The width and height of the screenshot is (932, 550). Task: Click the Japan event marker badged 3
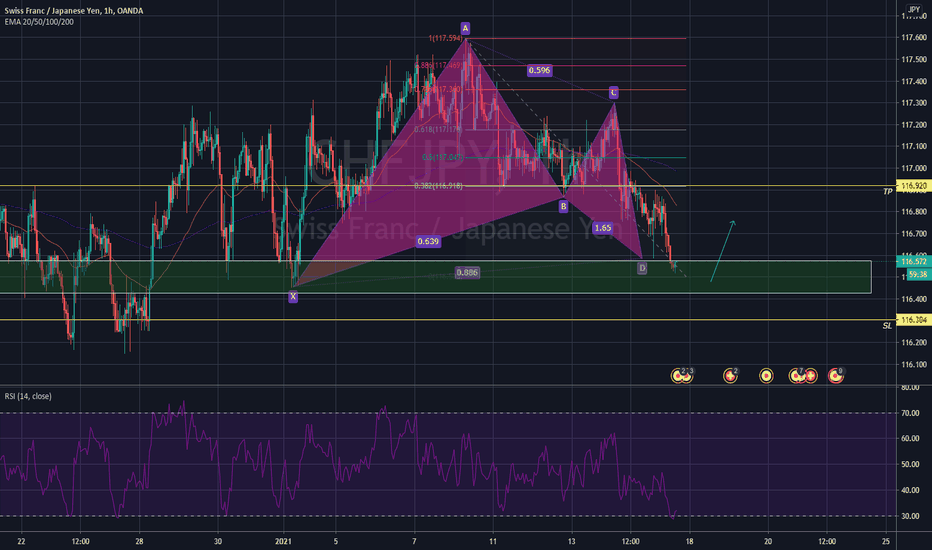tap(688, 376)
